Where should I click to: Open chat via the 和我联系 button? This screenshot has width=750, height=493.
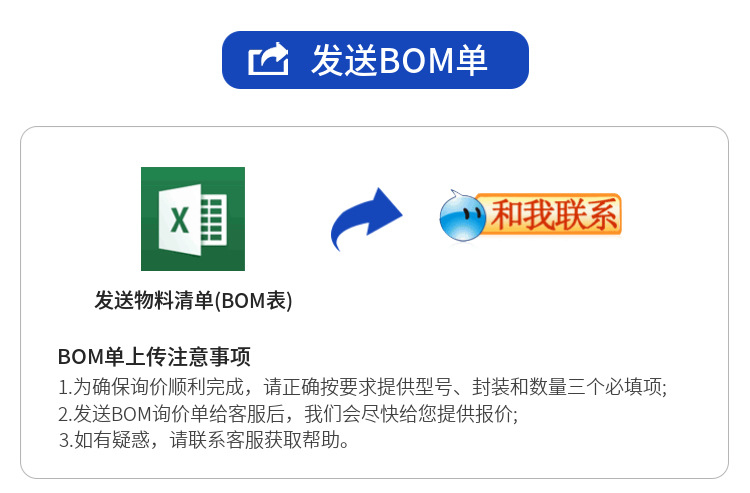[x=530, y=216]
